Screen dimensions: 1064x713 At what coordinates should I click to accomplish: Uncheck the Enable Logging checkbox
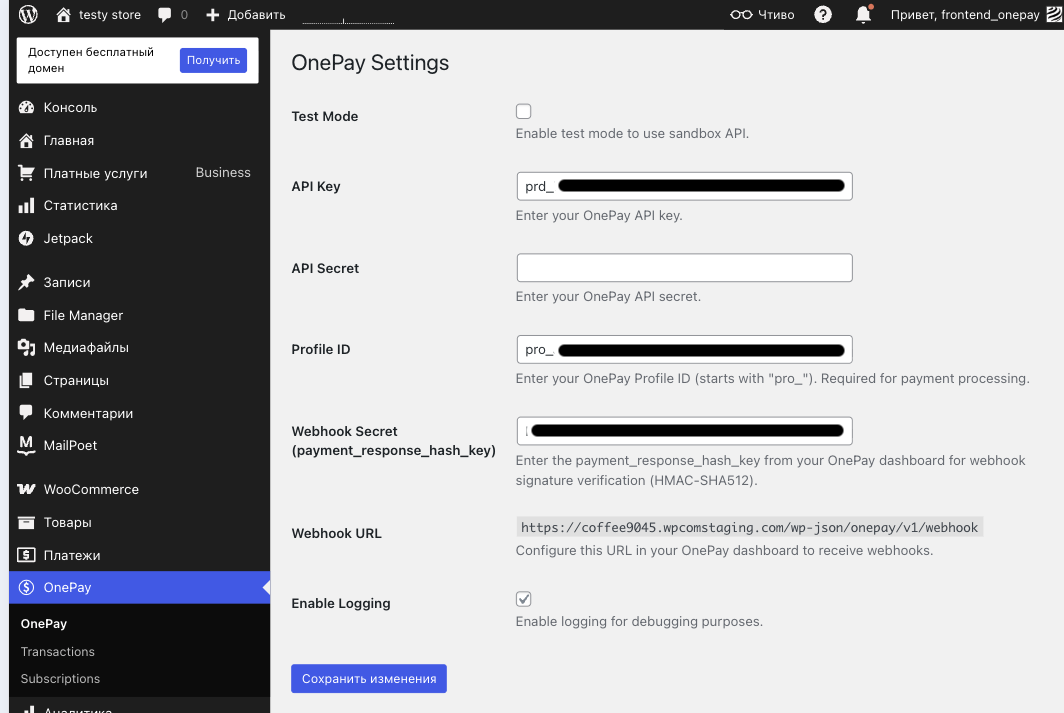click(x=523, y=598)
